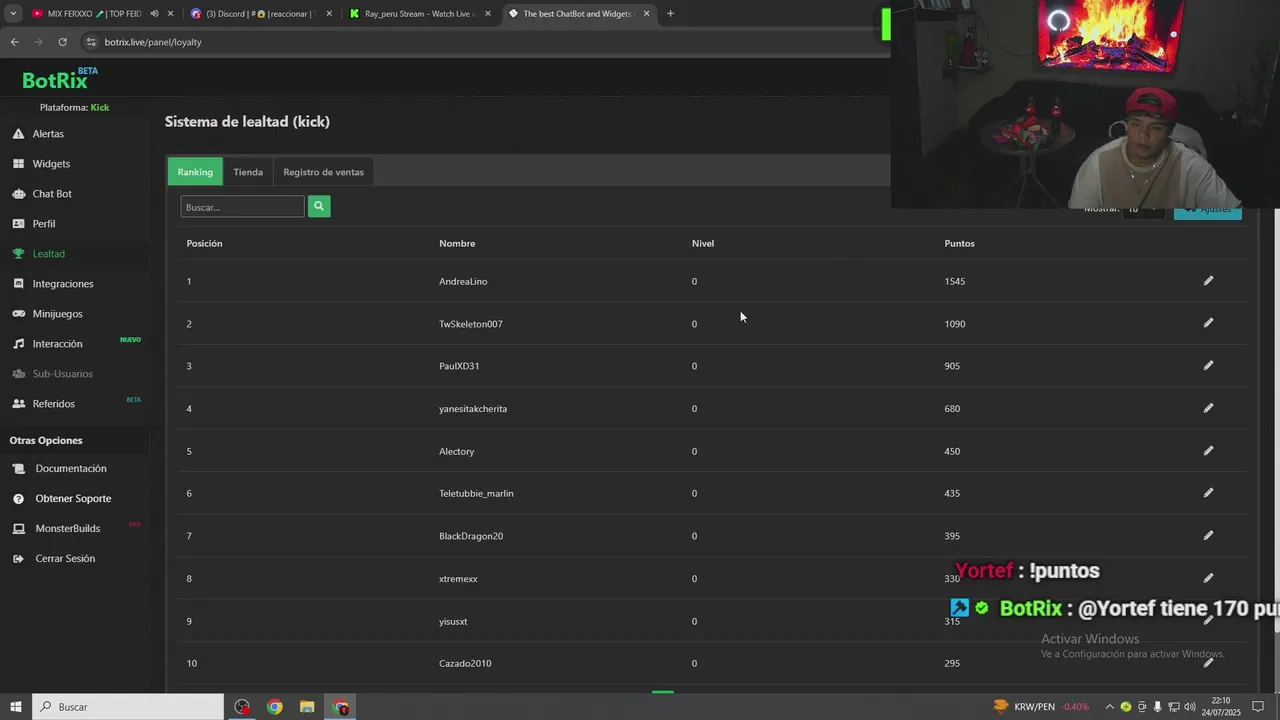Click the browser back arrow
Image resolution: width=1280 pixels, height=720 pixels.
click(x=14, y=42)
